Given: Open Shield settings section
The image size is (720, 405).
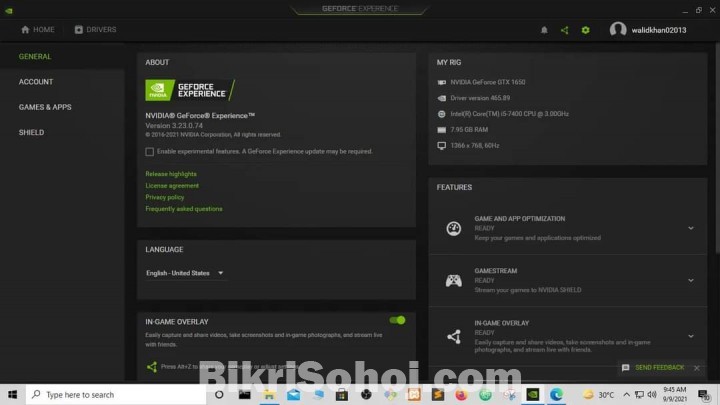Looking at the screenshot, I should pyautogui.click(x=31, y=132).
